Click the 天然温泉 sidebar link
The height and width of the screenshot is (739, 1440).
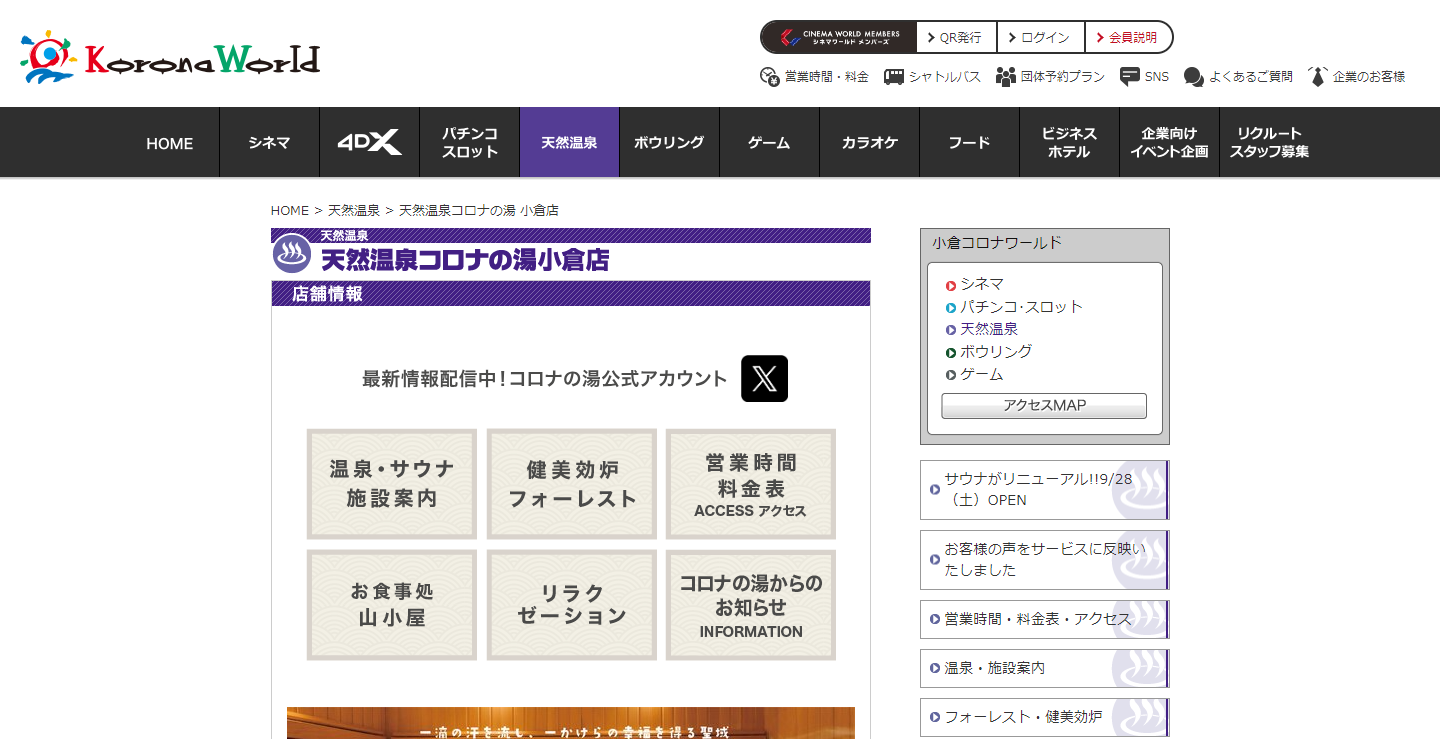(989, 329)
